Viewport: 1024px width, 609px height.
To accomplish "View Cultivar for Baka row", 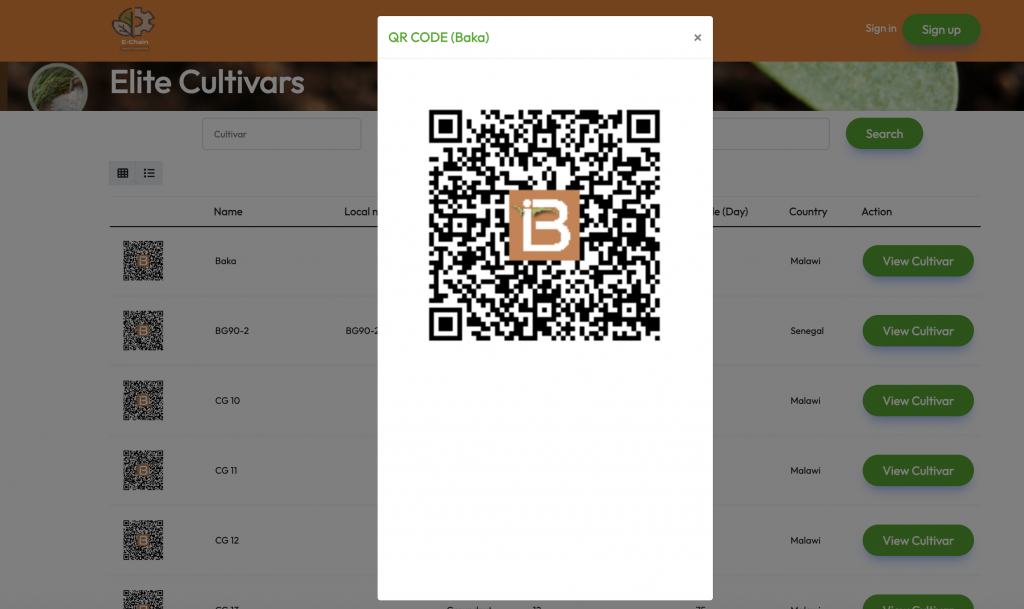I will (918, 261).
